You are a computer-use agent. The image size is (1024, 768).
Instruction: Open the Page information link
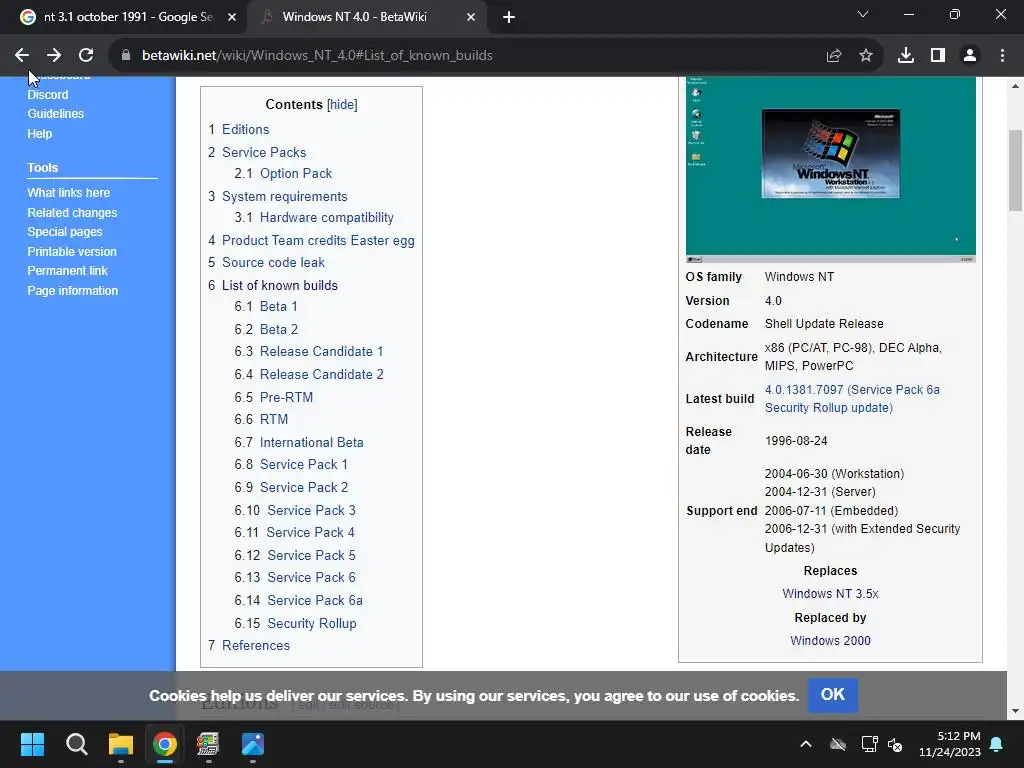click(72, 291)
